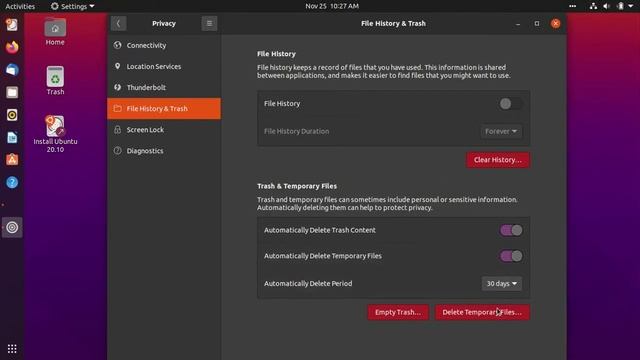Screen dimensions: 640x360
Task: Open Ubuntu Software from the dock
Action: (x=12, y=160)
